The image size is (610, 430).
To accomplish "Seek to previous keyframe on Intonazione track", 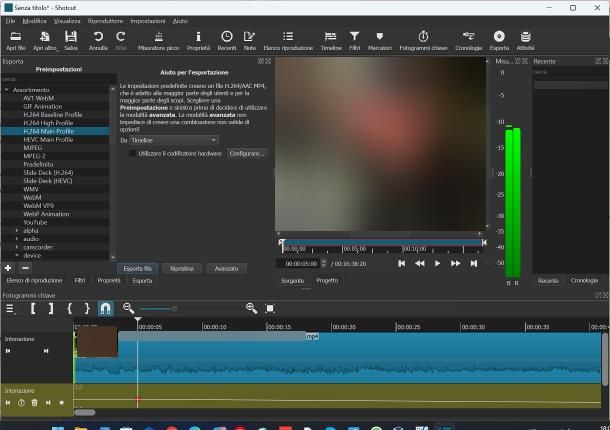I will tap(8, 403).
